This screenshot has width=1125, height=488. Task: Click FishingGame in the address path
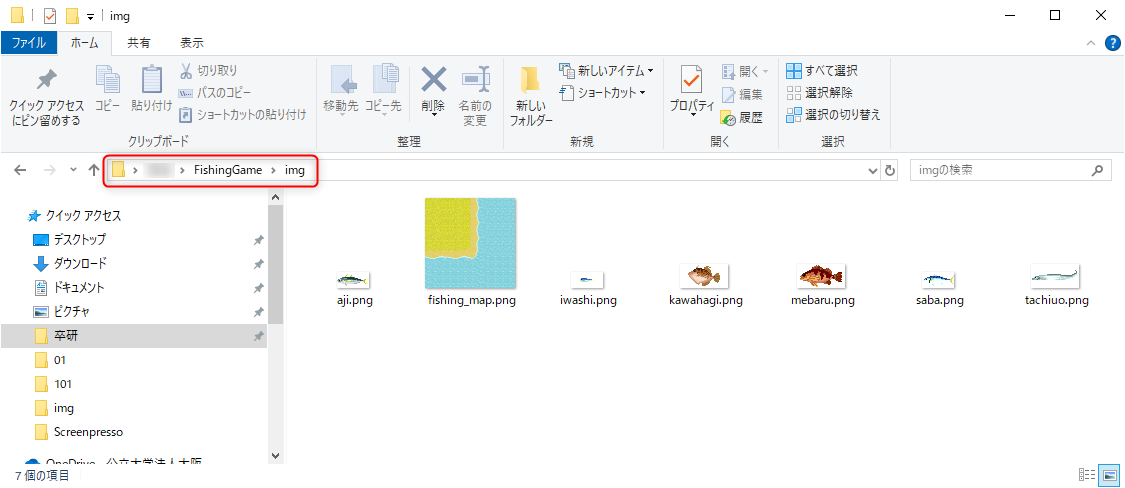tap(228, 170)
